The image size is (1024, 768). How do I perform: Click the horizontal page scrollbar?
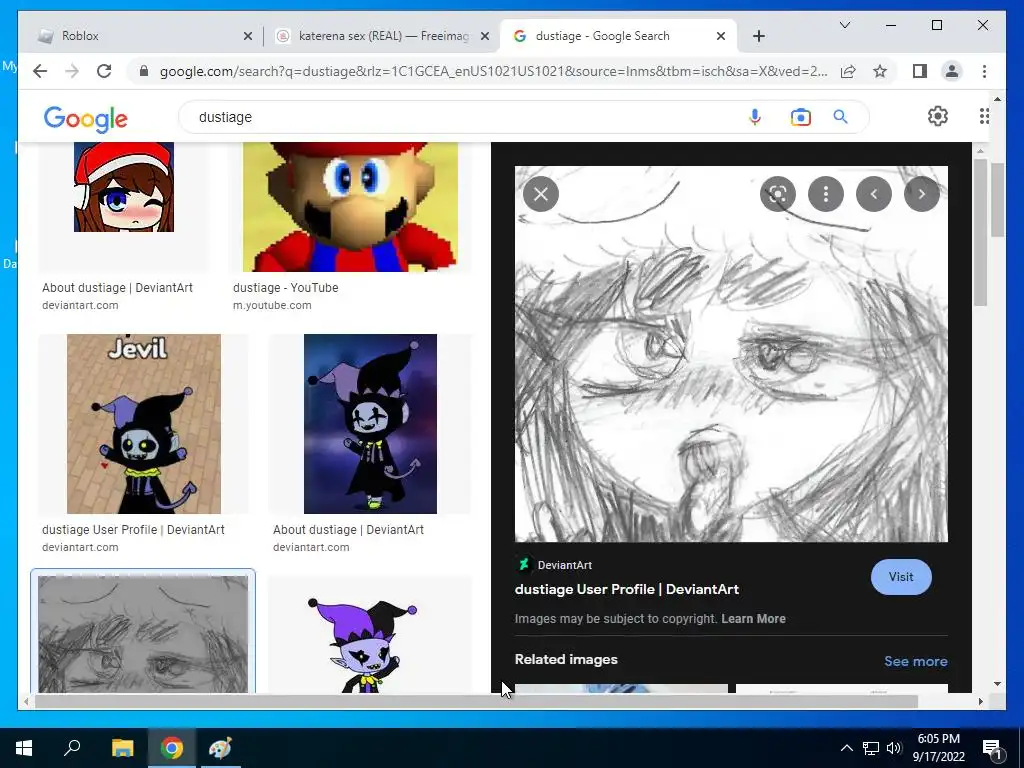[x=477, y=701]
